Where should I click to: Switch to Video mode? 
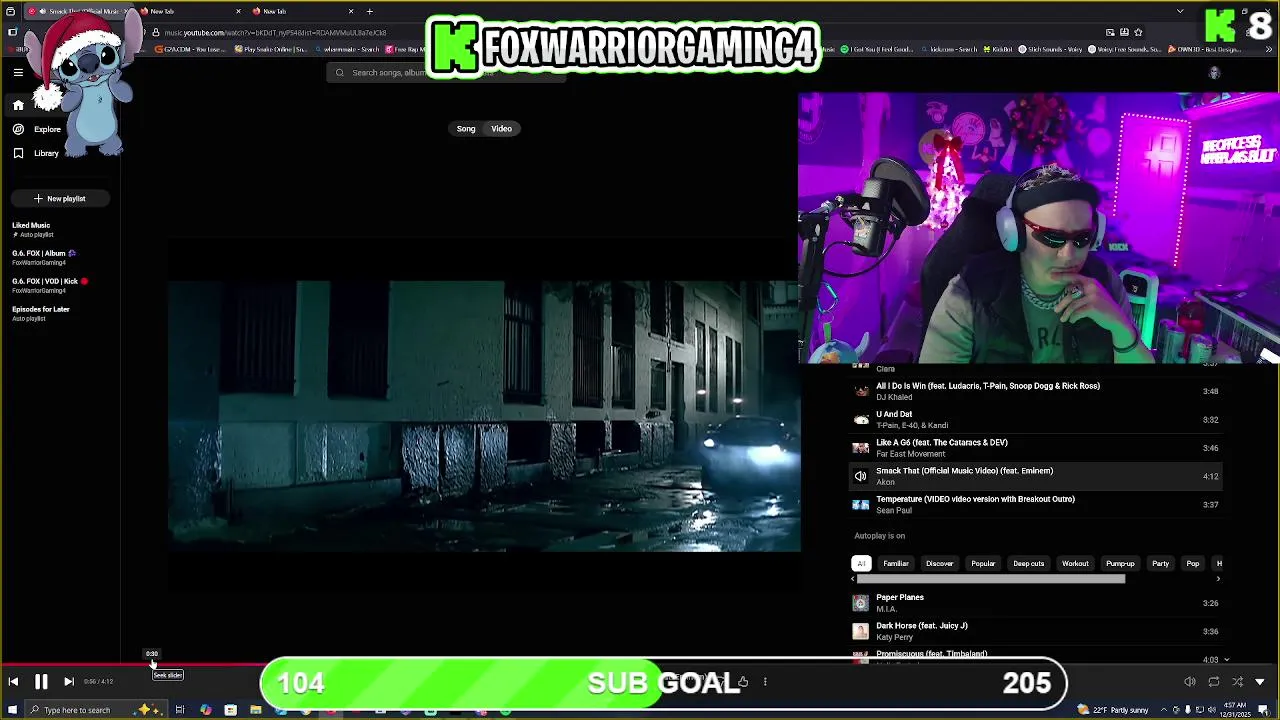pos(501,129)
